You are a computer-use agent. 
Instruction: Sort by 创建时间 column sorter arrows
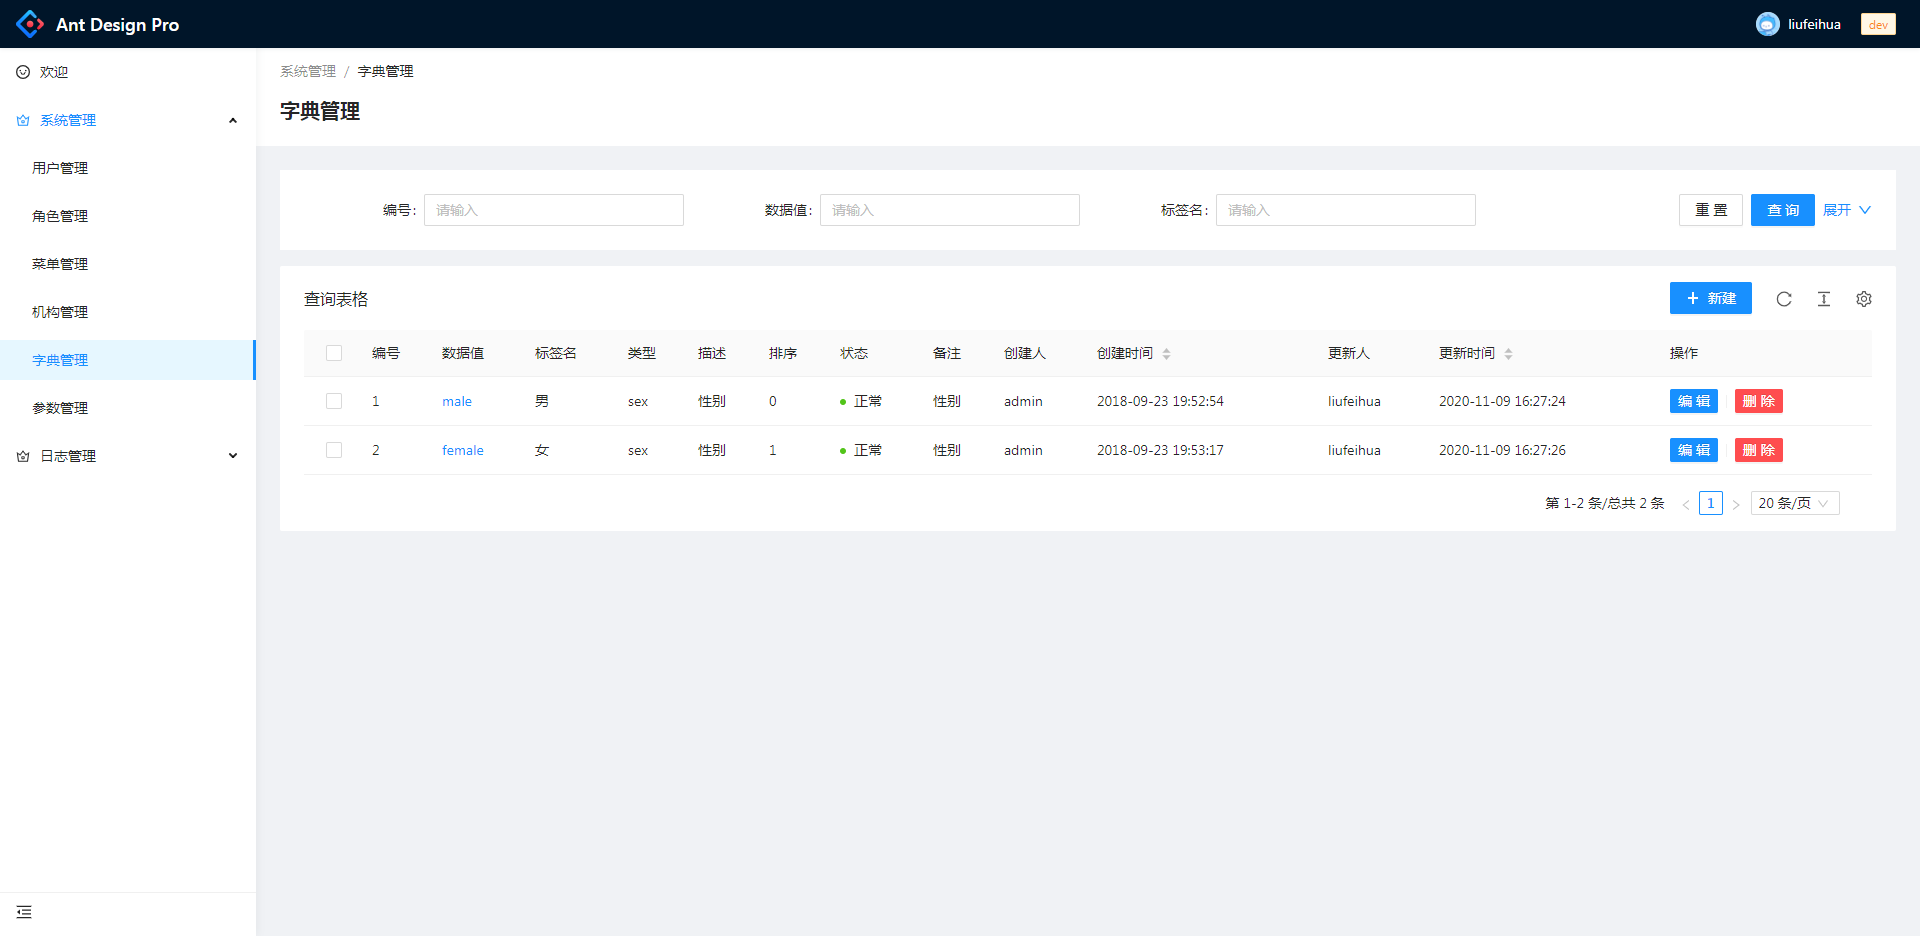[x=1166, y=354]
